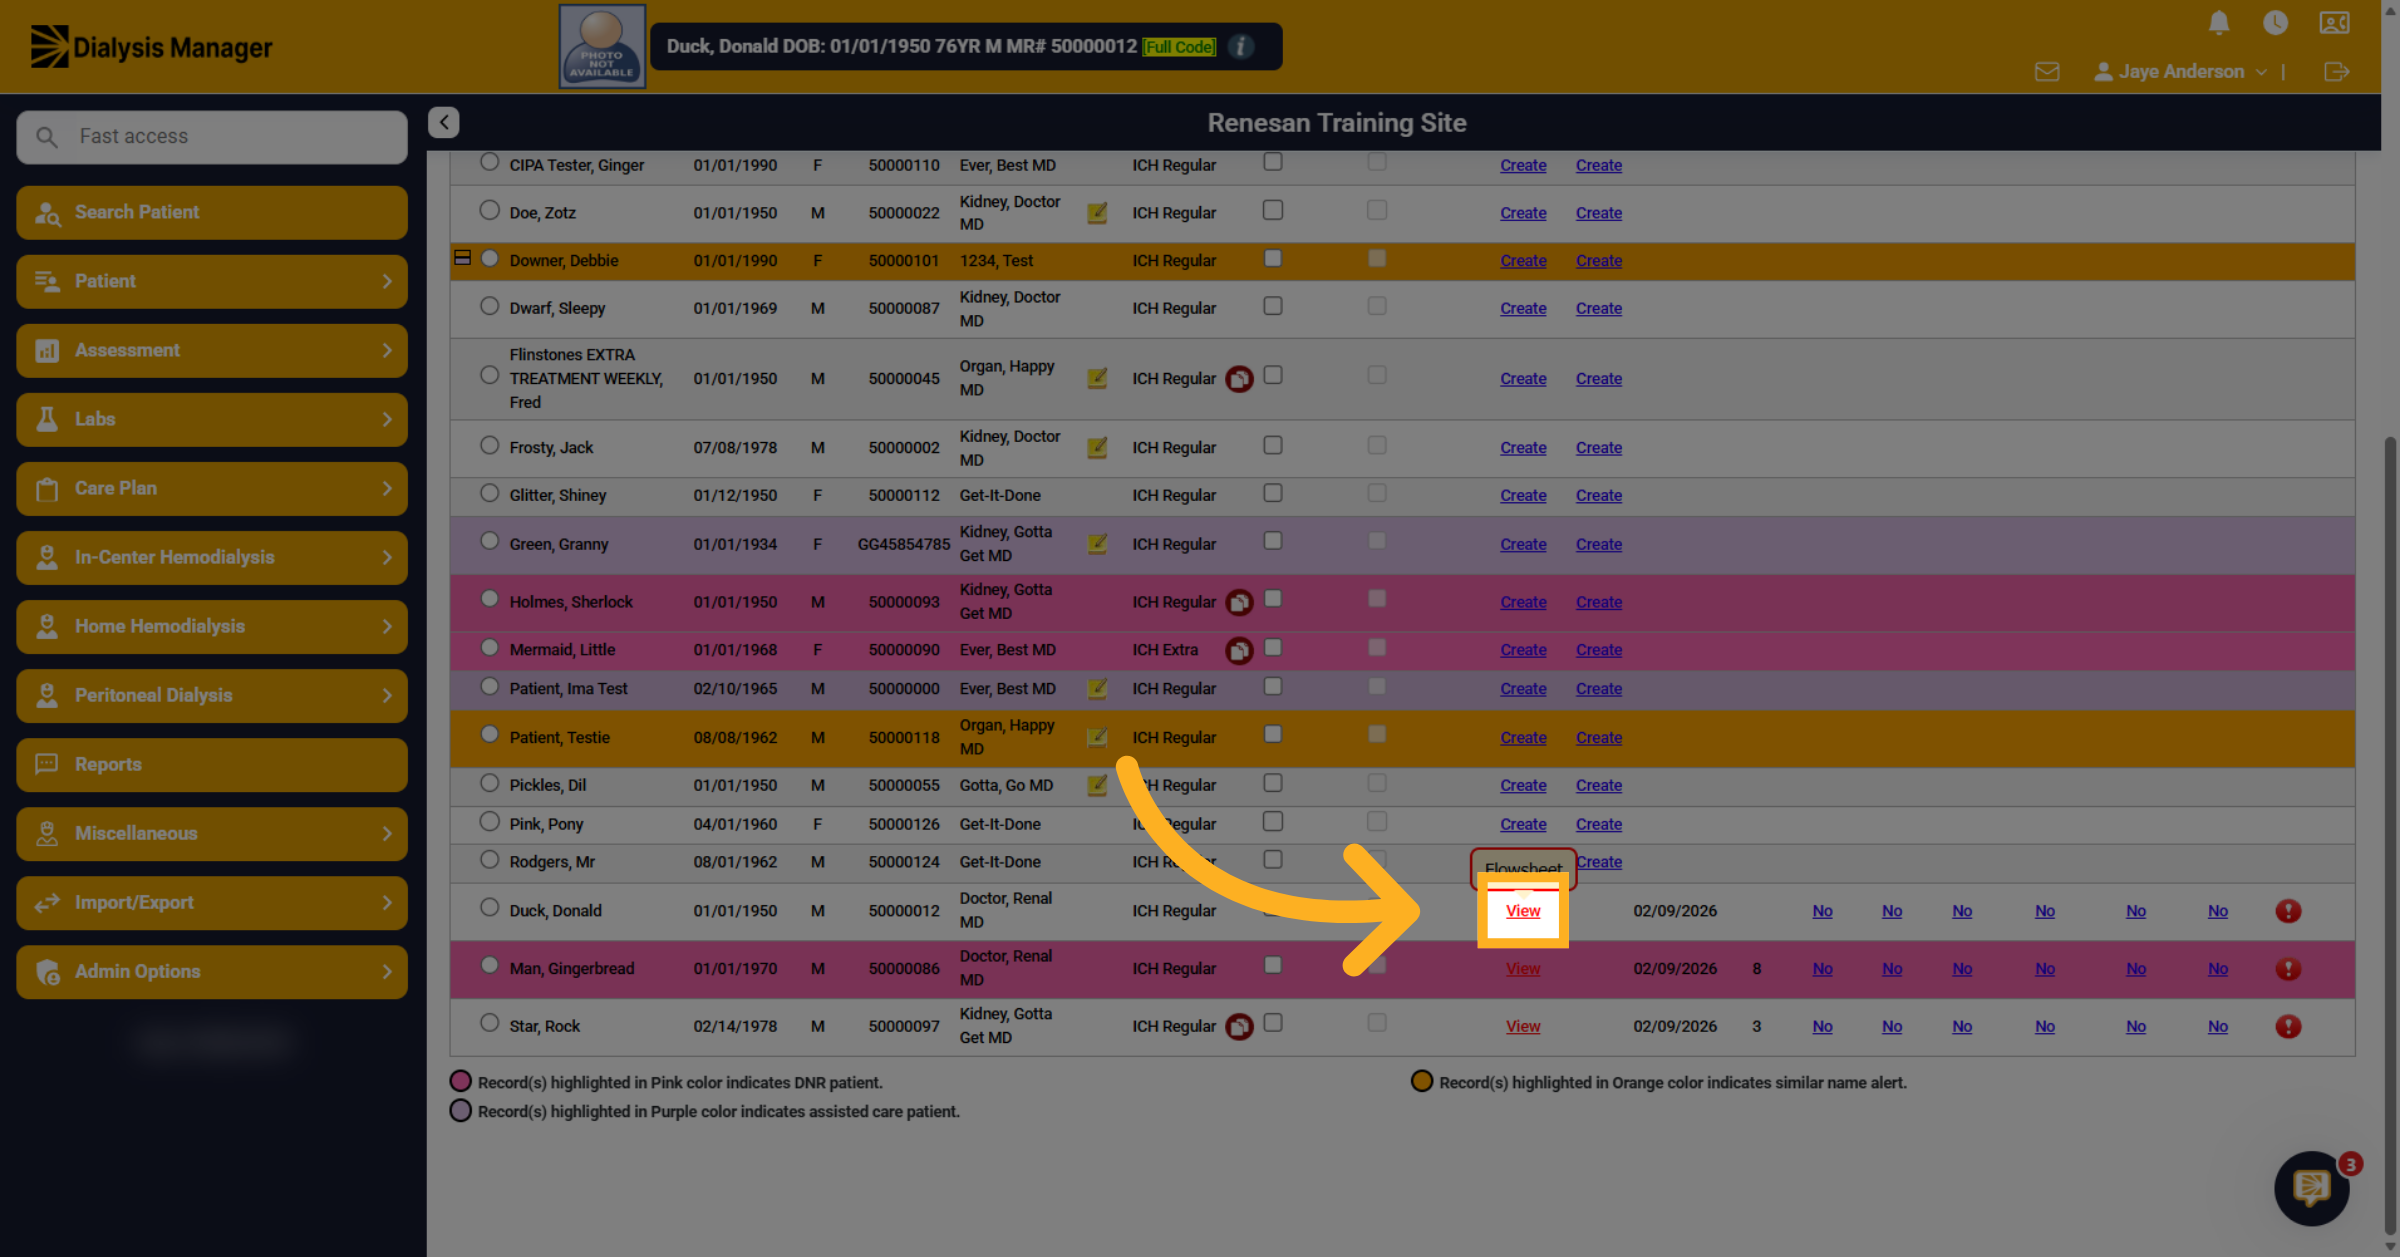Tick the checkbox in Pickles, Dil row
Screen dimensions: 2400x1257
(1272, 783)
